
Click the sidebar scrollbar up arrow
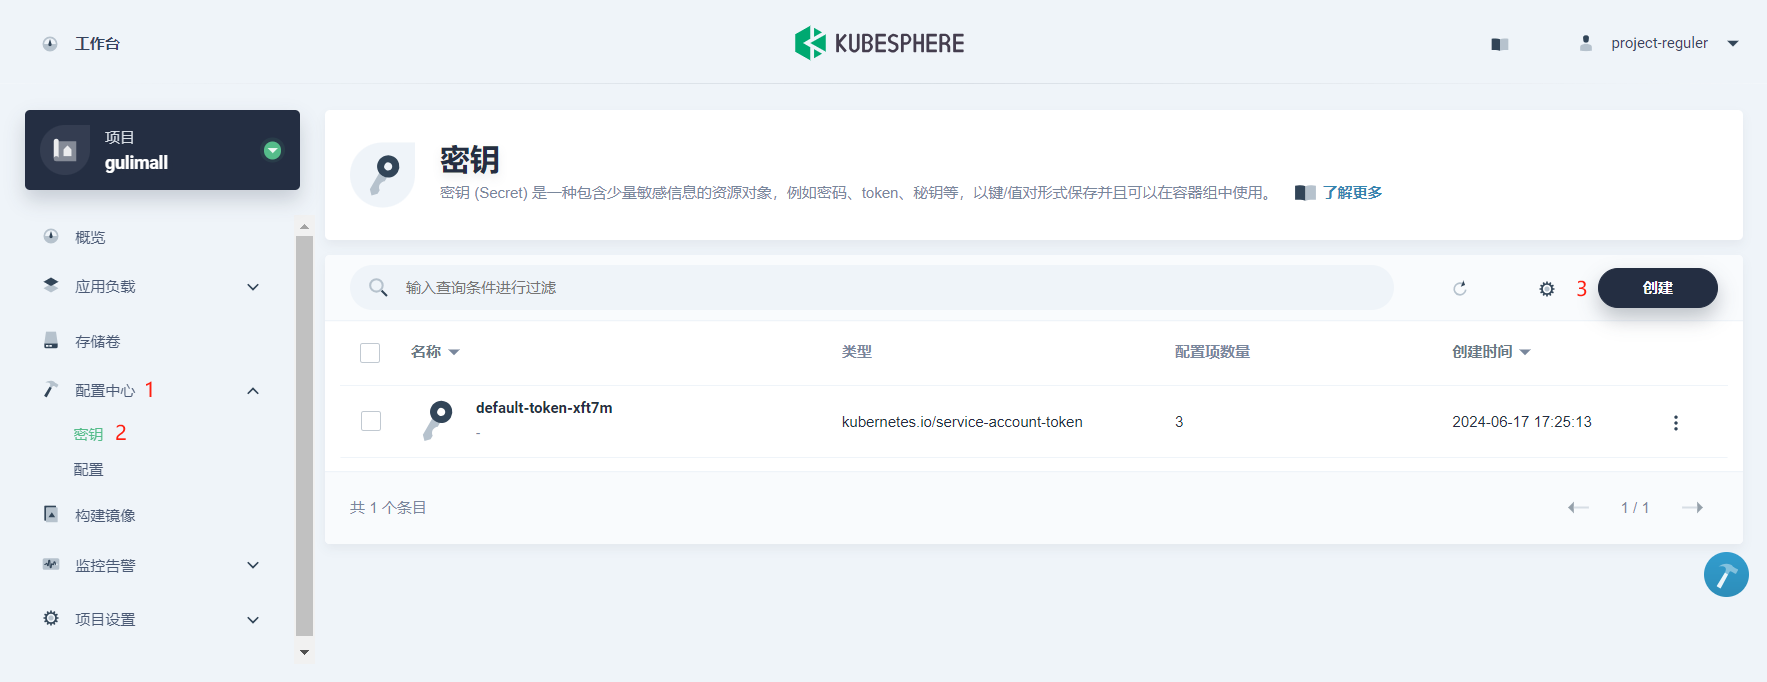tap(304, 228)
